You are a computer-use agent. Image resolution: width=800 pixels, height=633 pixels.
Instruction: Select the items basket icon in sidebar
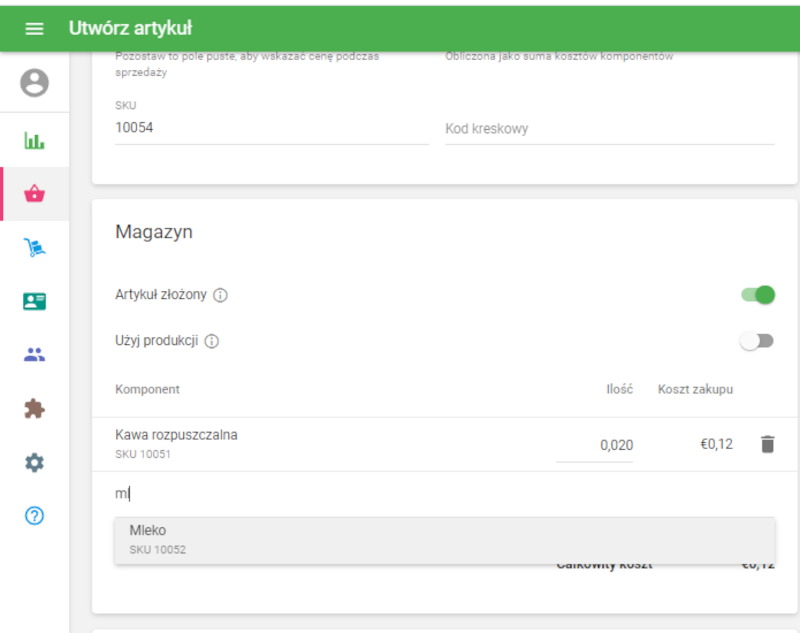(34, 194)
